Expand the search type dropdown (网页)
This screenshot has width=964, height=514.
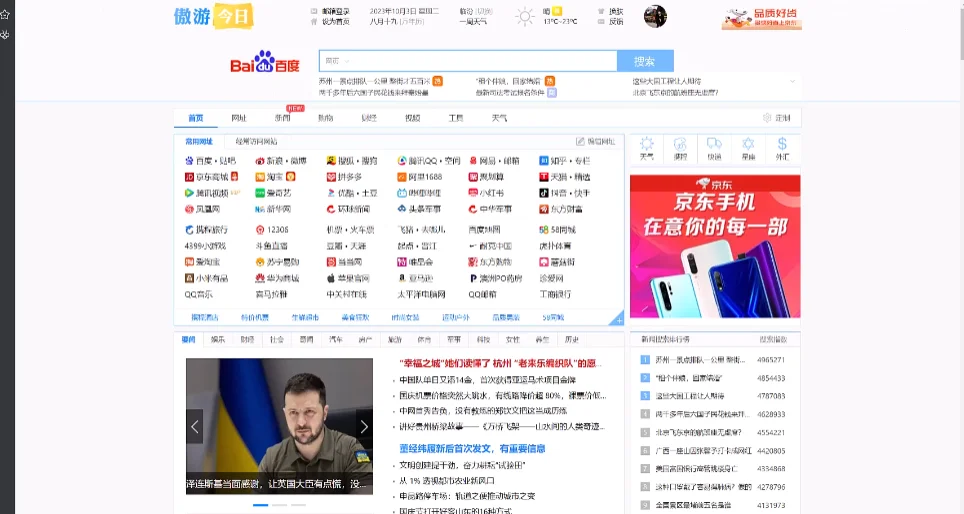[338, 61]
